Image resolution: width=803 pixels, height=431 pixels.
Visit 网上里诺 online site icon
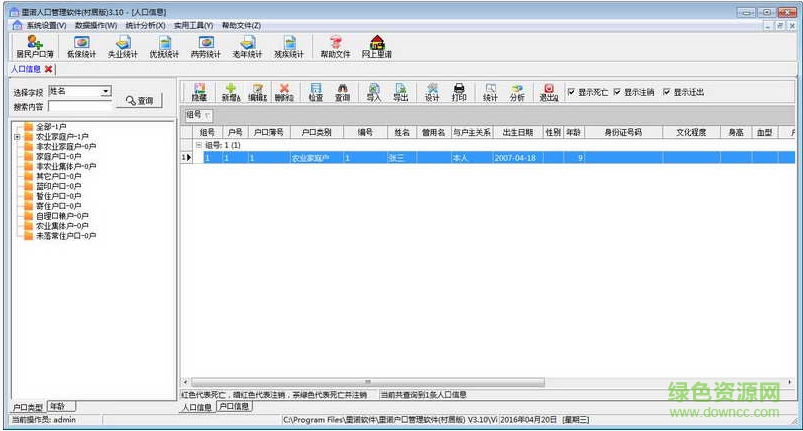377,47
